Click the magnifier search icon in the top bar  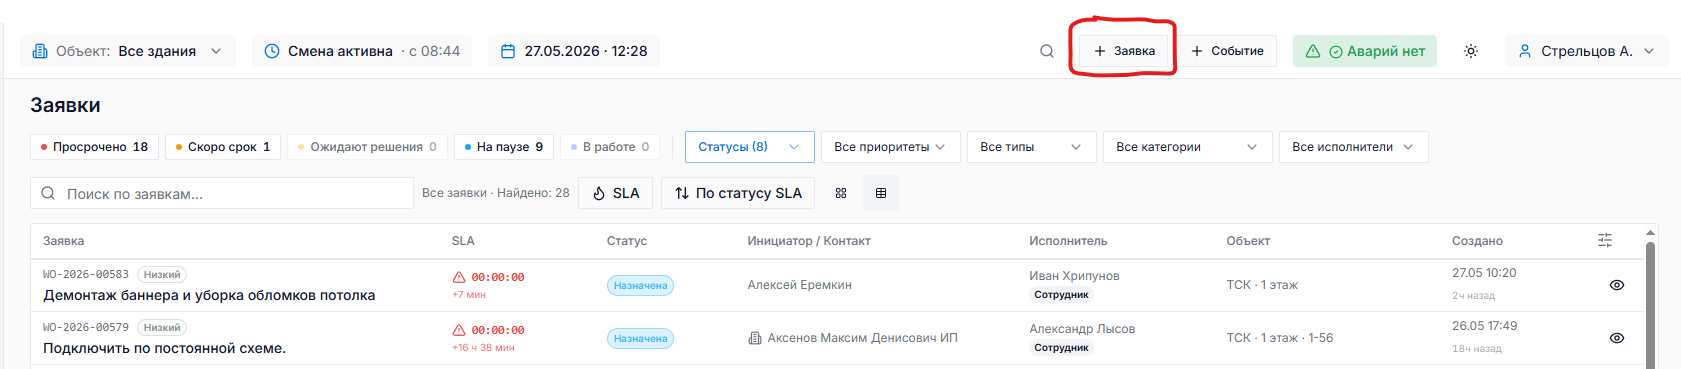click(1046, 51)
